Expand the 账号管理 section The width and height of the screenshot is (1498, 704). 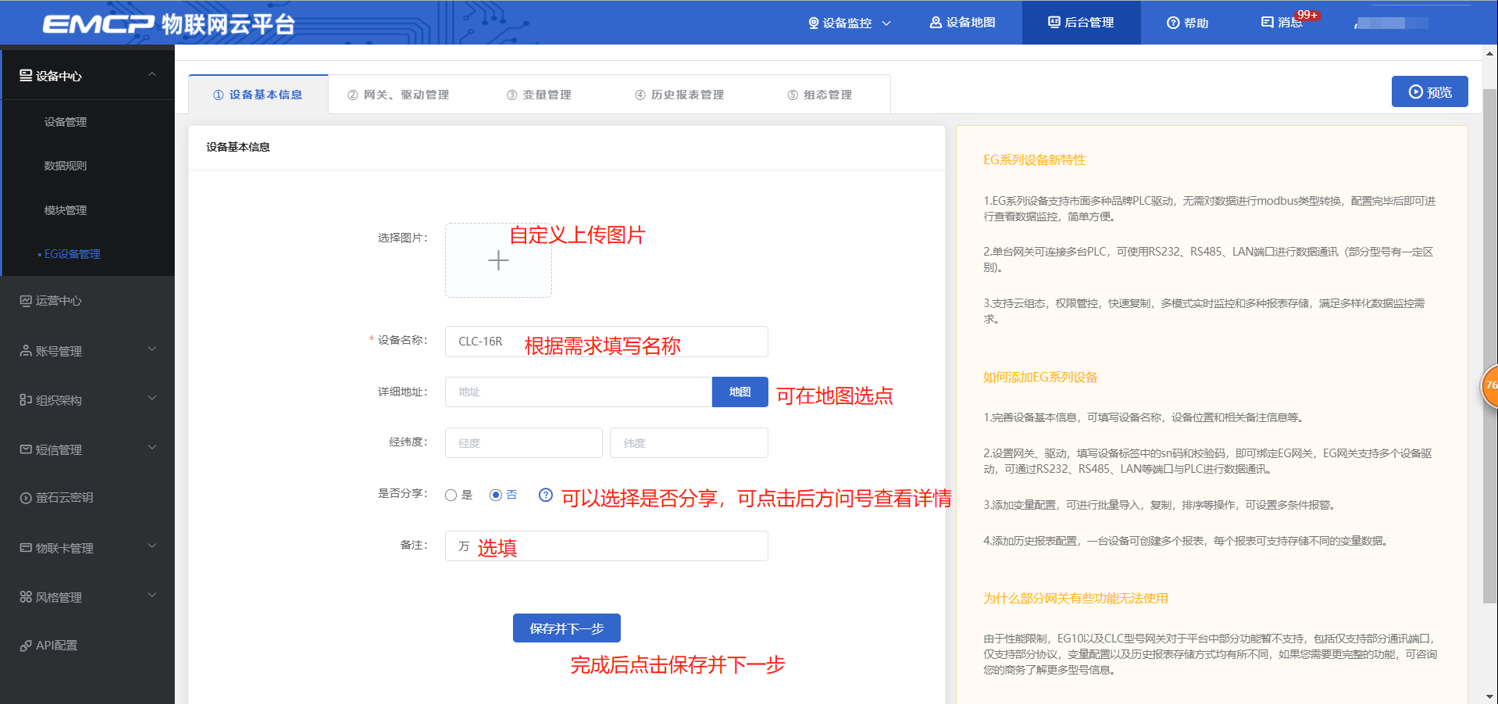pyautogui.click(x=152, y=349)
